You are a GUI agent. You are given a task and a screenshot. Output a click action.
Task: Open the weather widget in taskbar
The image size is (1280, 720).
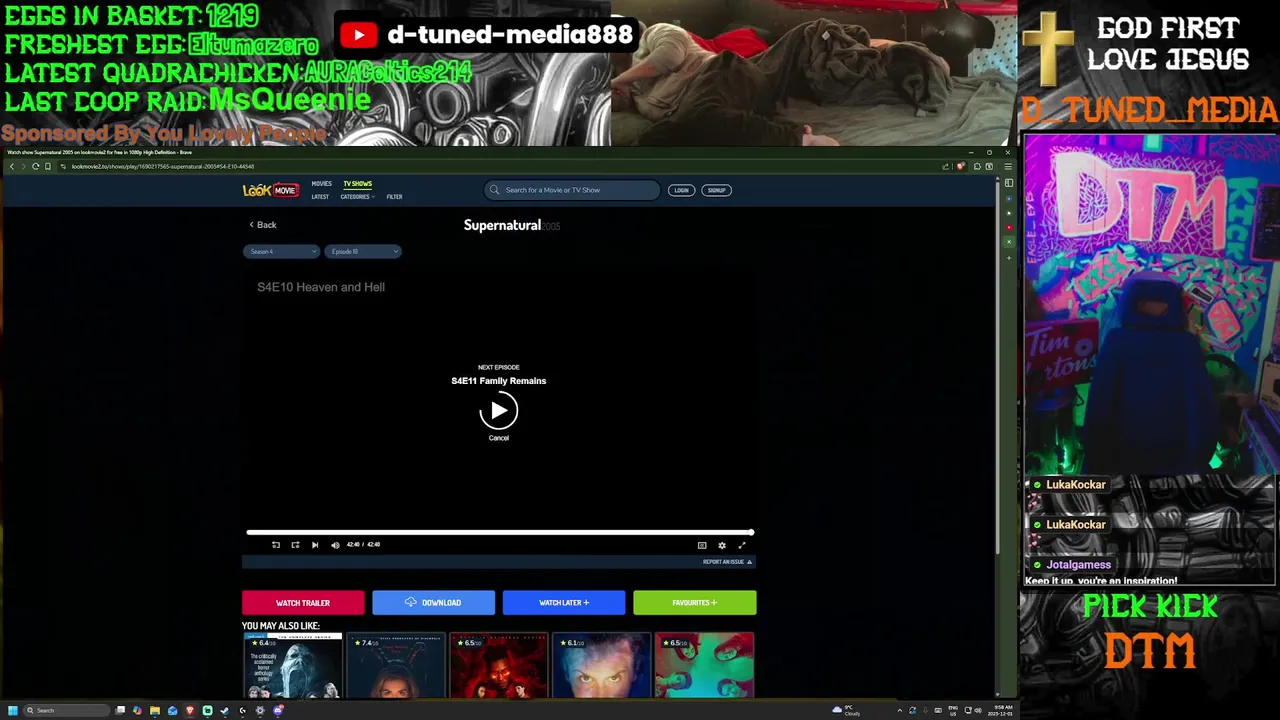tap(846, 711)
